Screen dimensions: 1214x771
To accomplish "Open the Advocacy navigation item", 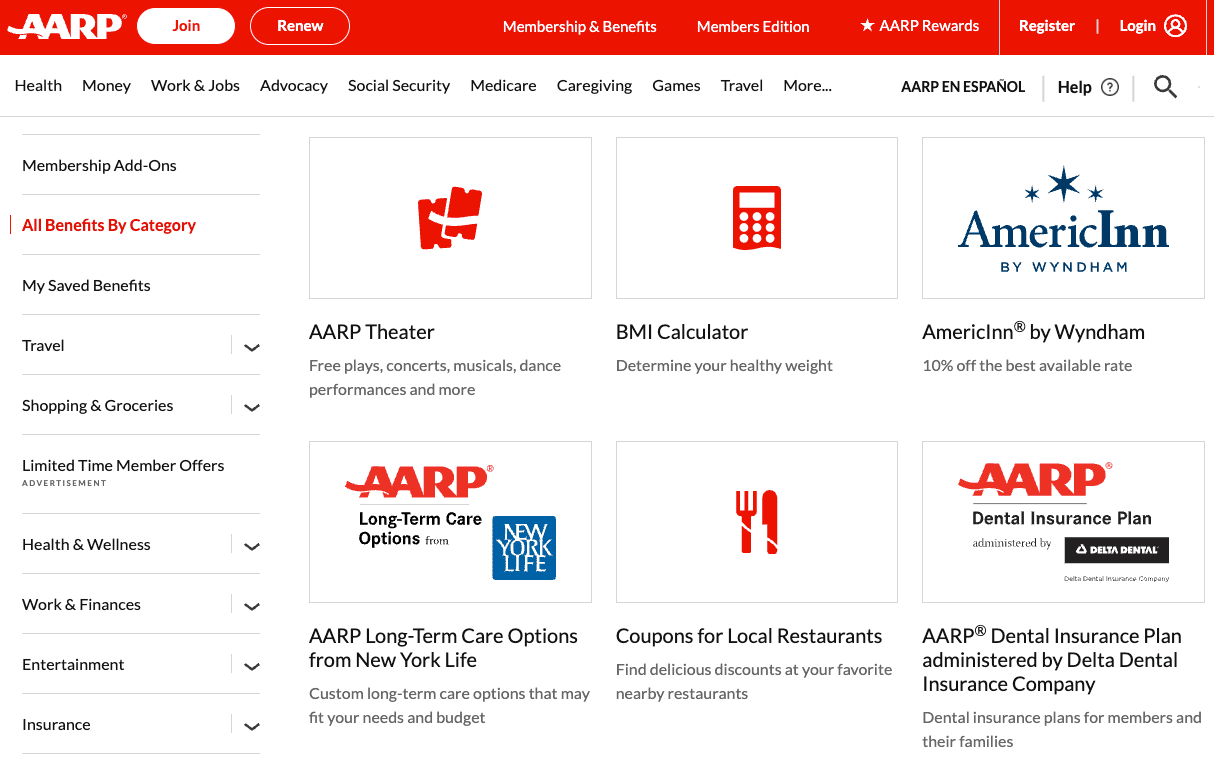I will [294, 86].
